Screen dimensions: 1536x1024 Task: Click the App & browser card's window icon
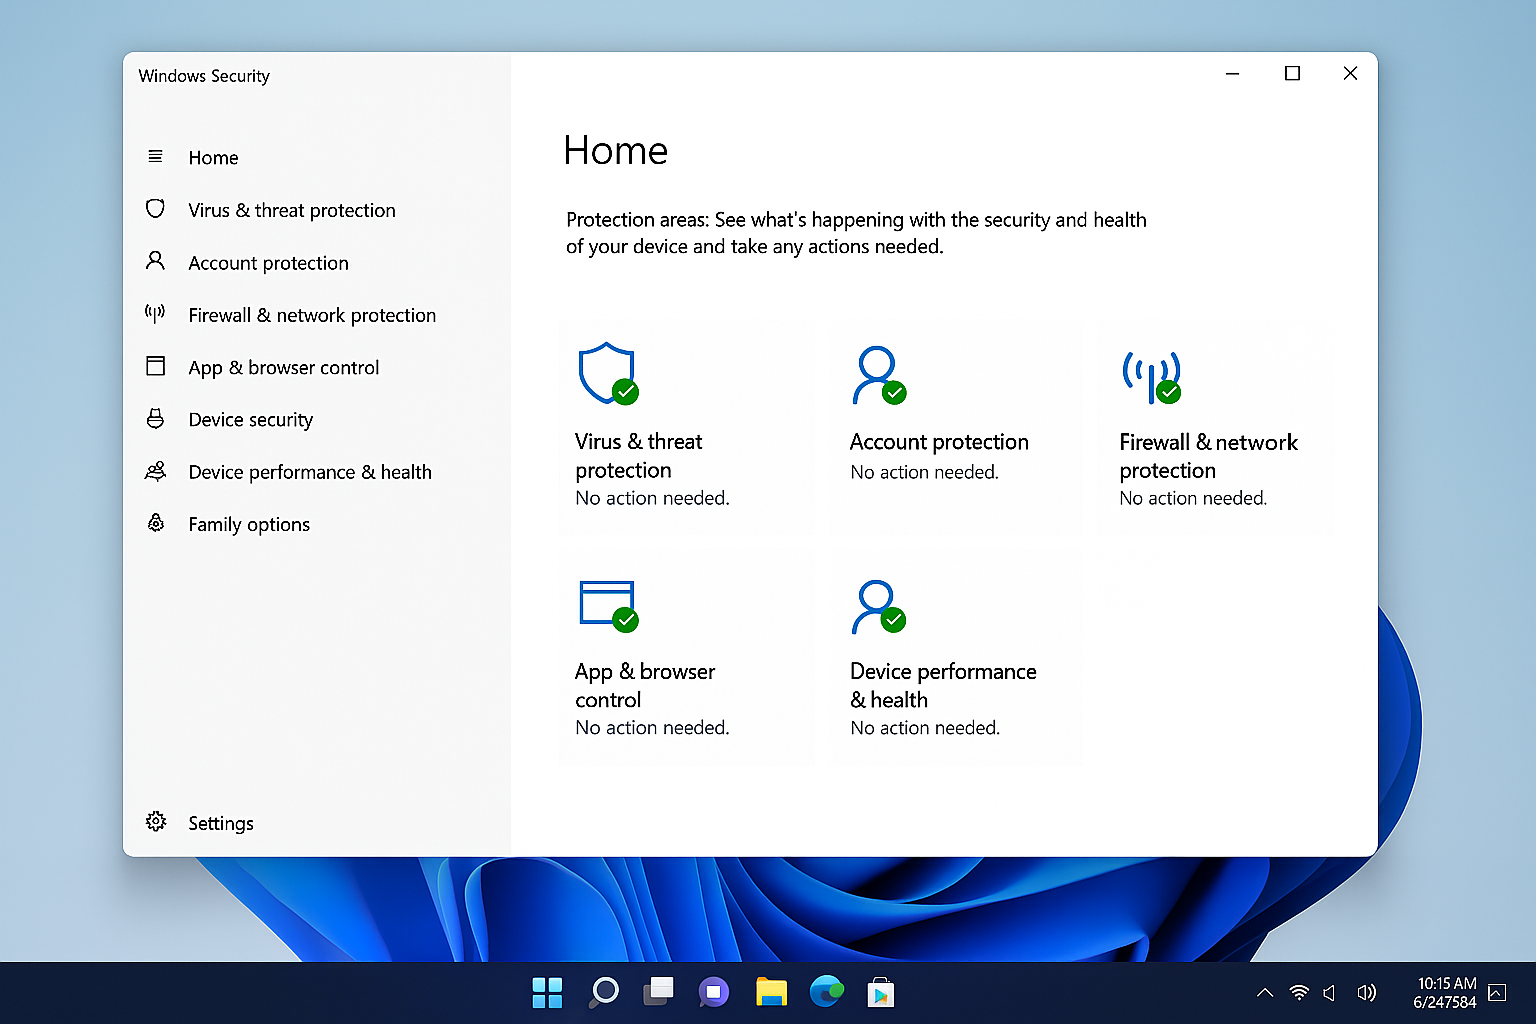coord(608,606)
